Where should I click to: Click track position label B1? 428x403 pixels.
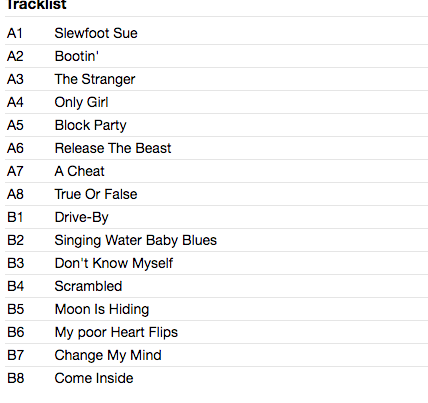[15, 217]
